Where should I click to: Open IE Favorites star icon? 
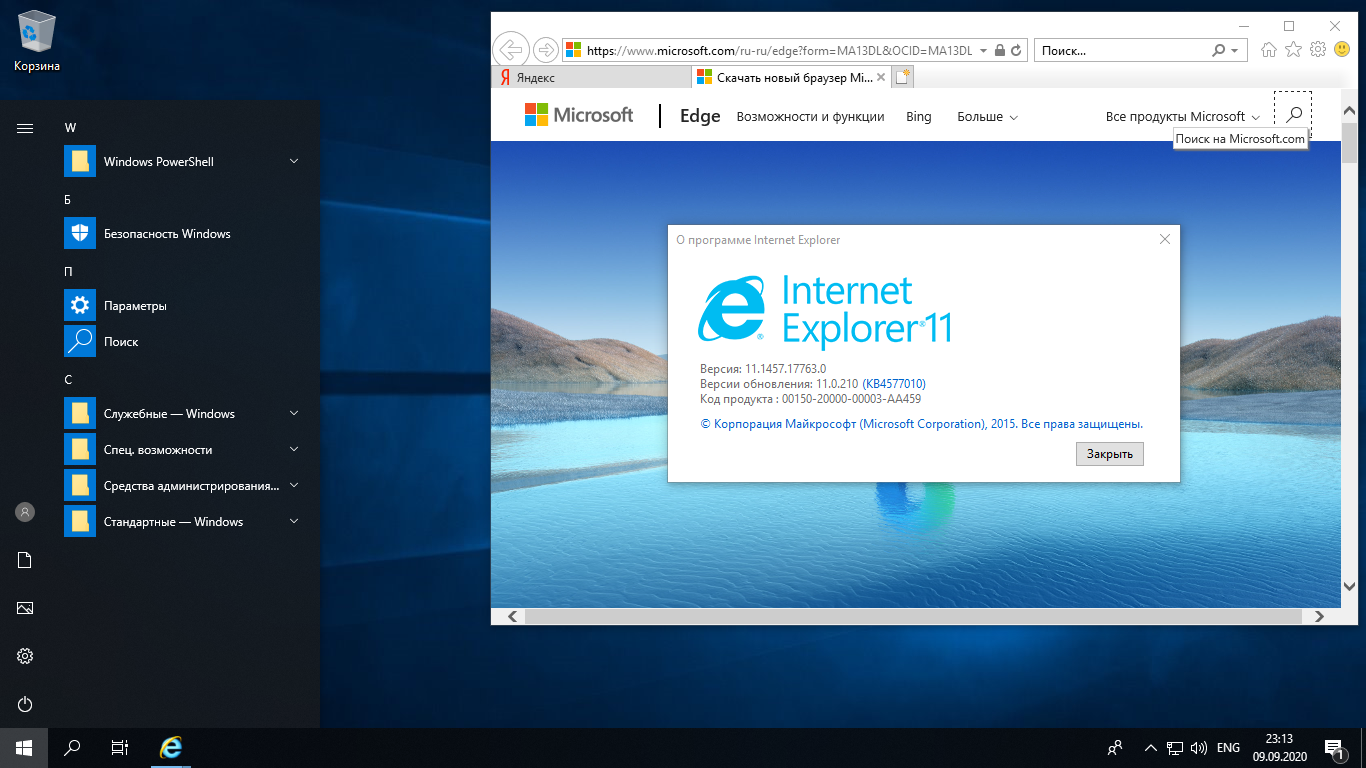click(1294, 49)
